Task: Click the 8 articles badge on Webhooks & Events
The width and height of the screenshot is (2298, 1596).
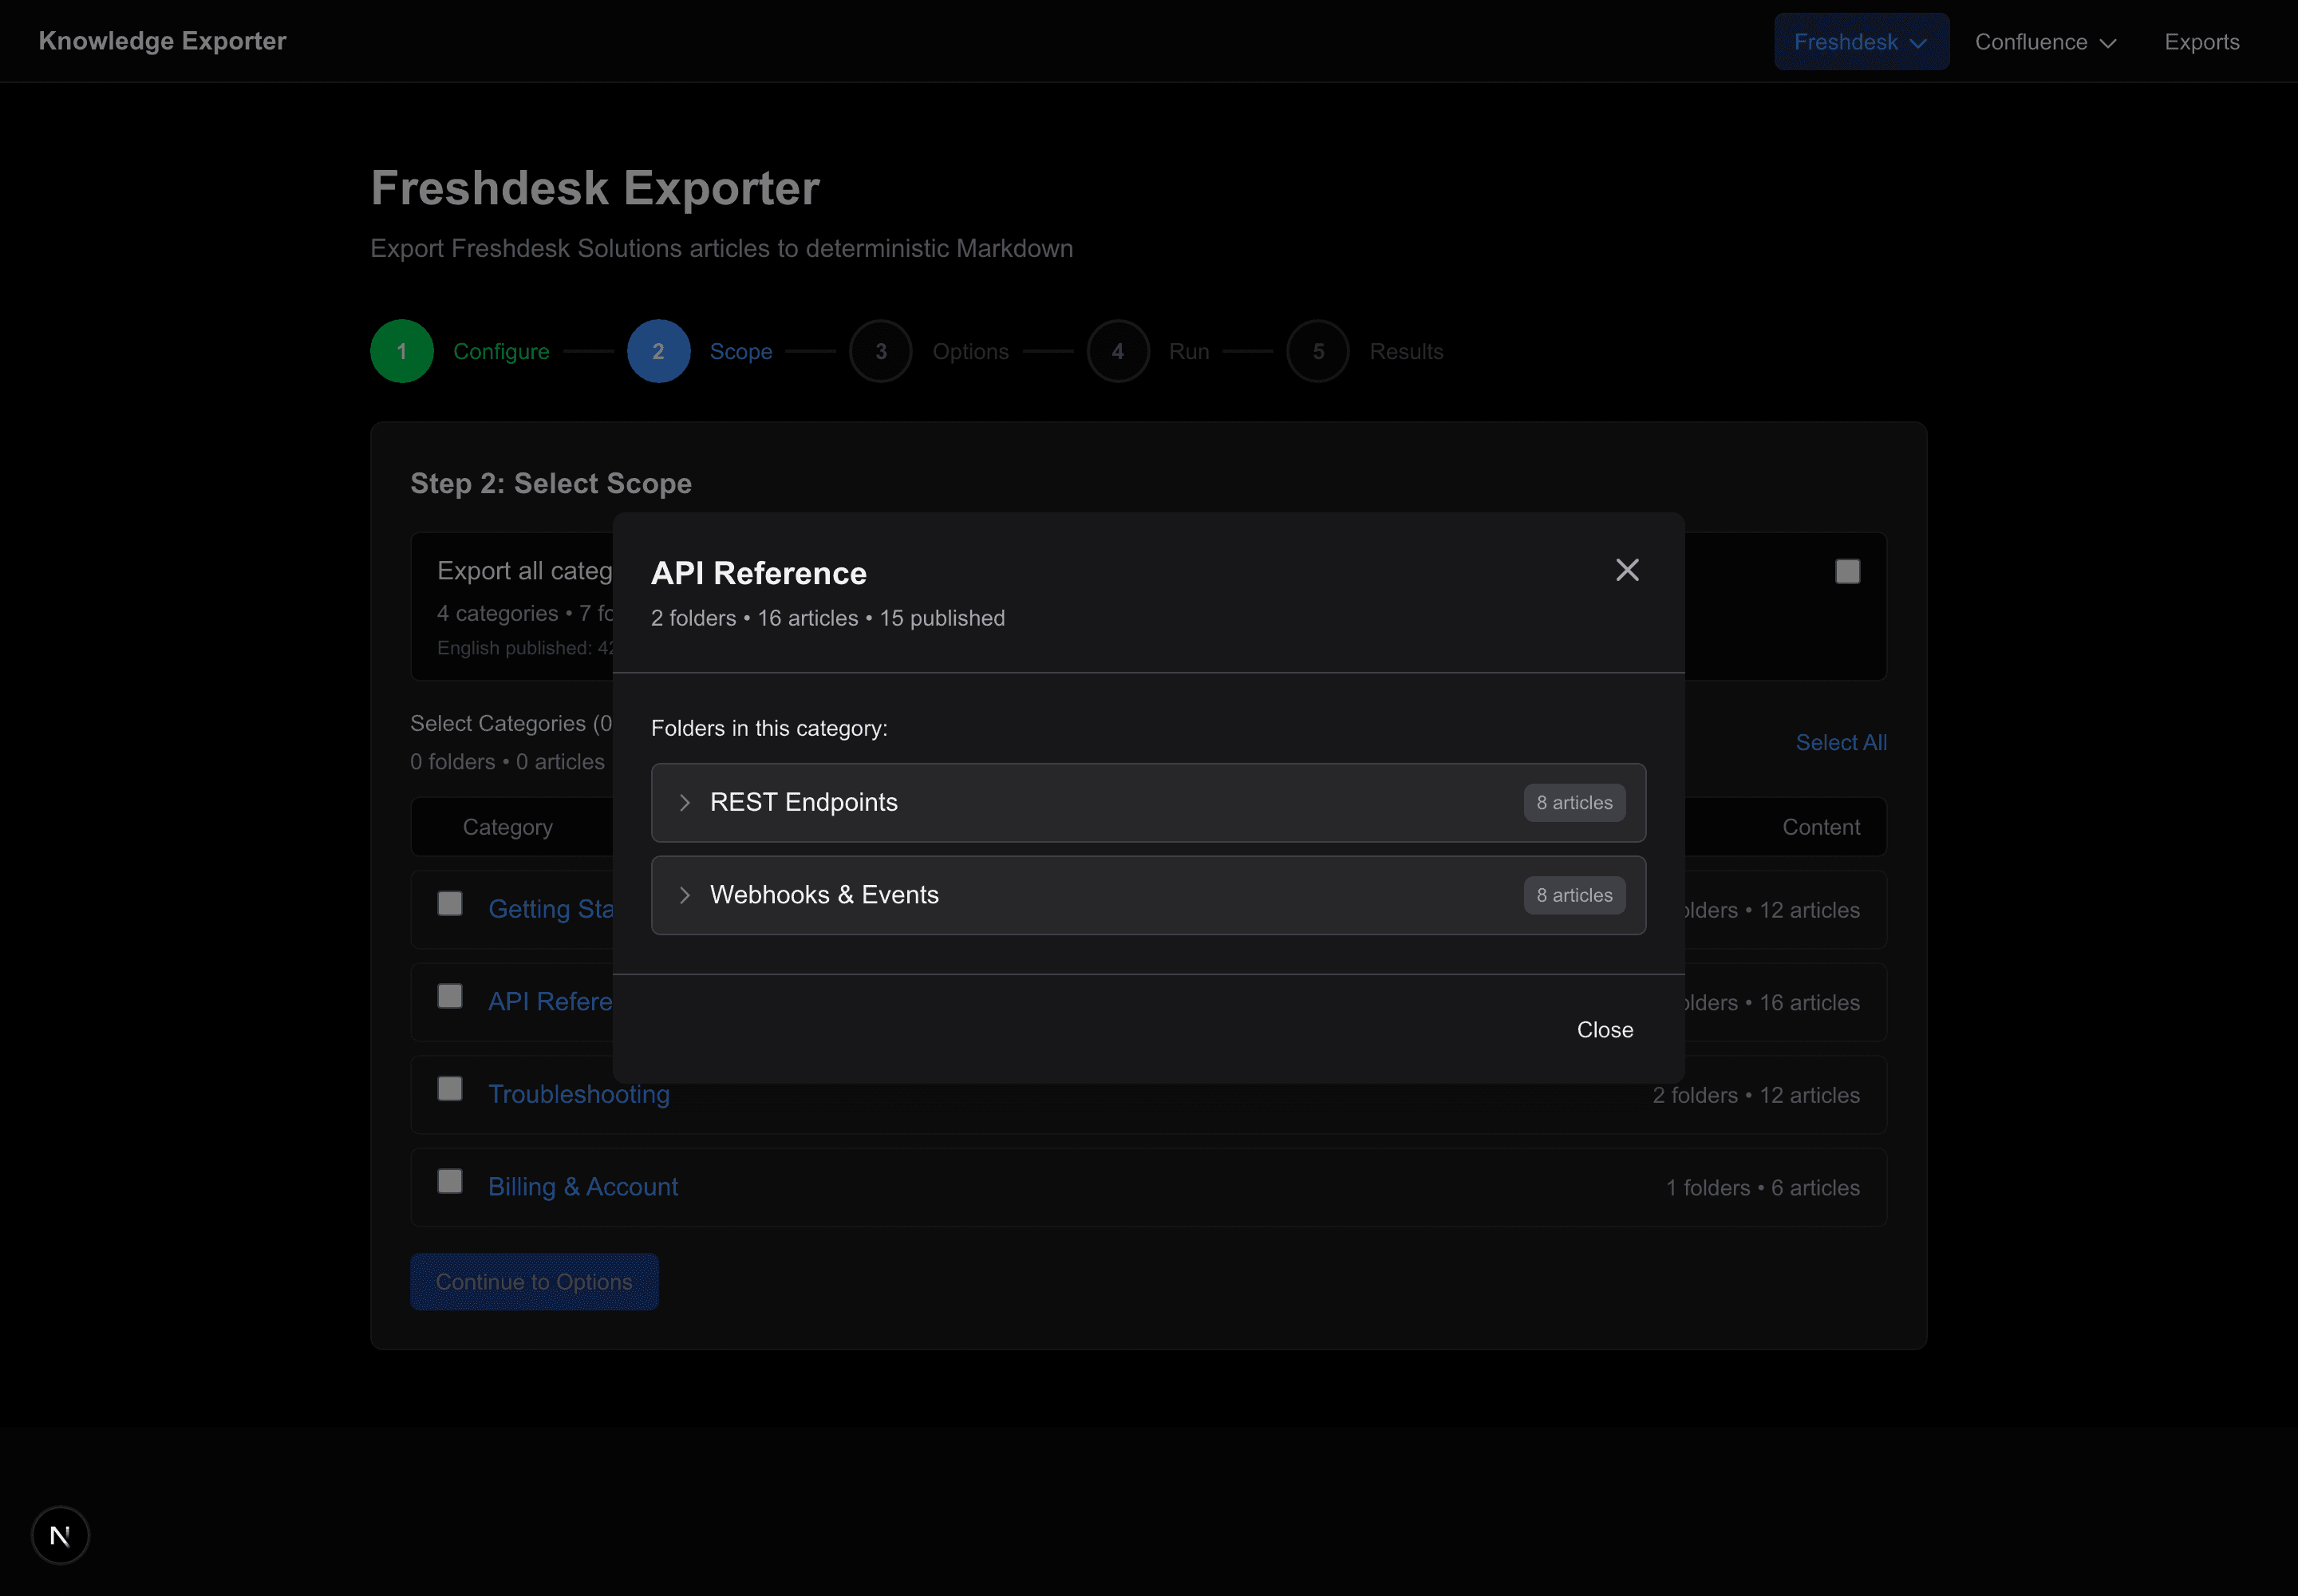Action: tap(1574, 895)
